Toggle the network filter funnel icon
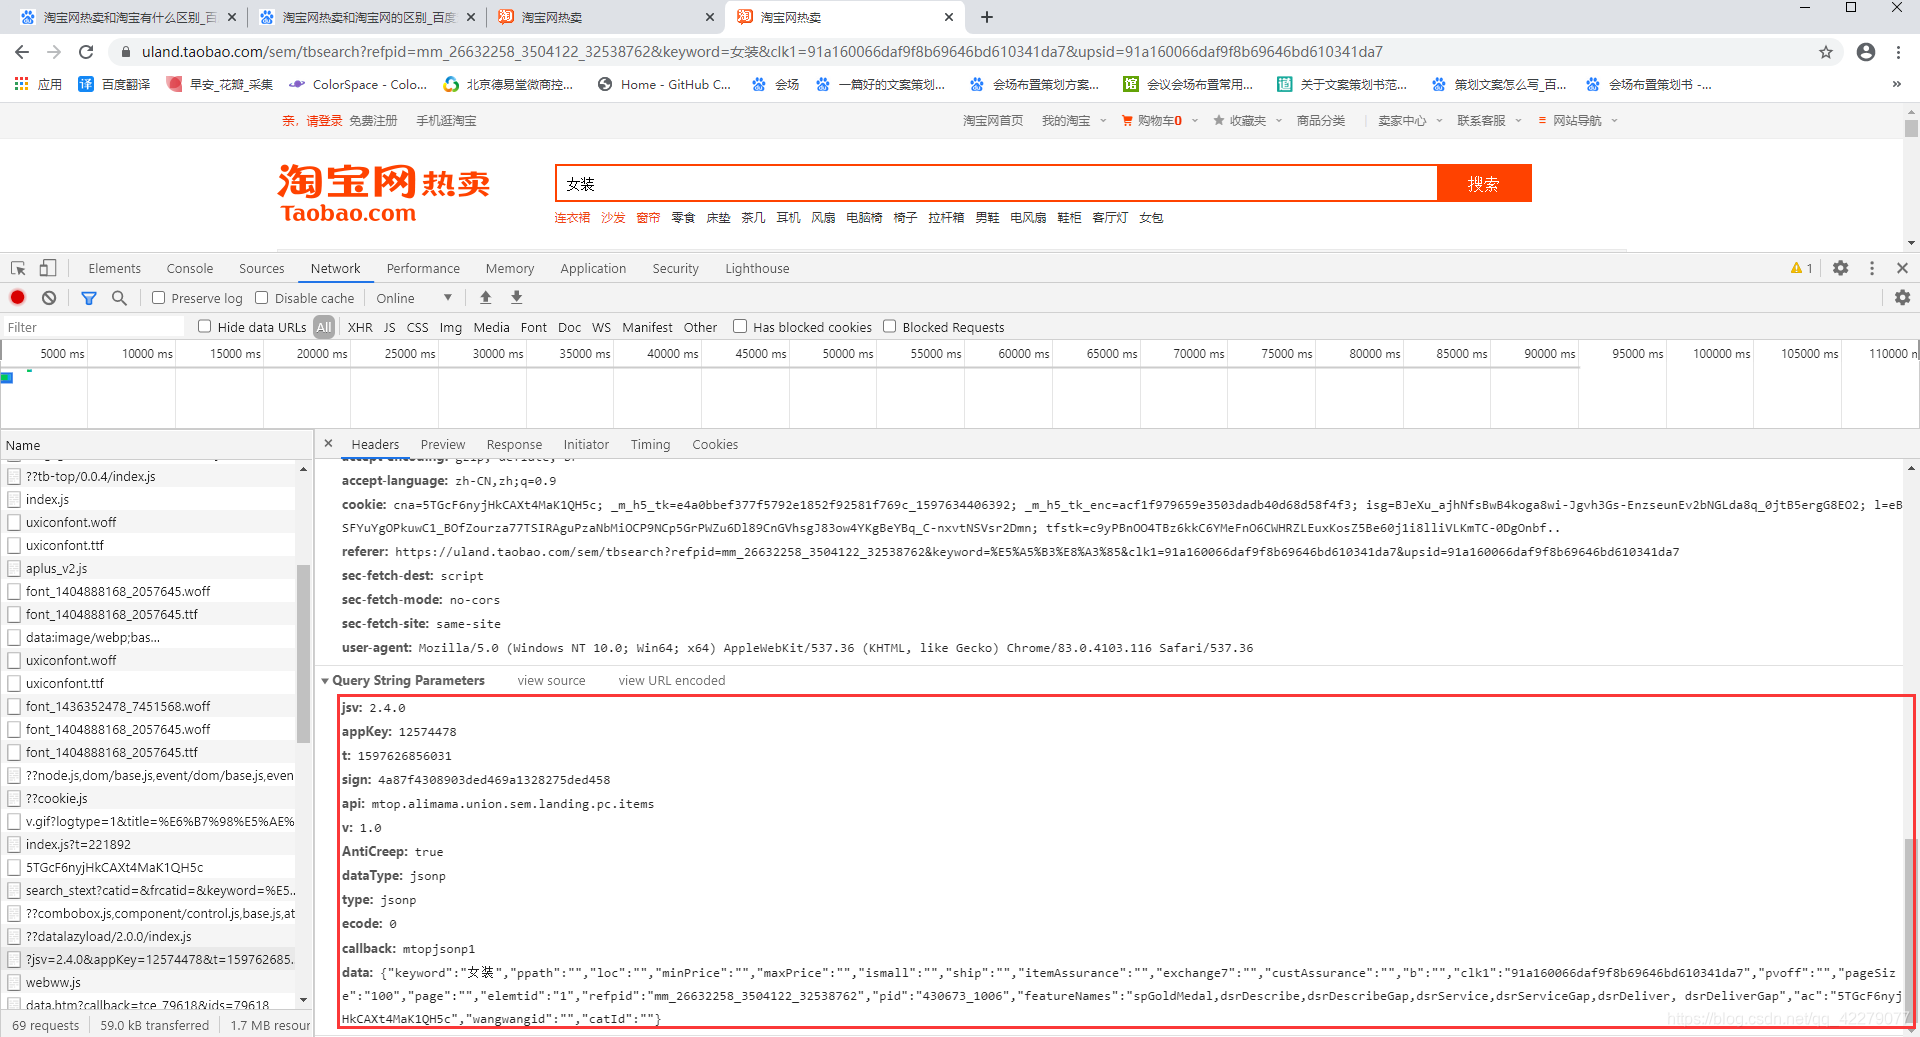Image resolution: width=1920 pixels, height=1037 pixels. tap(89, 297)
